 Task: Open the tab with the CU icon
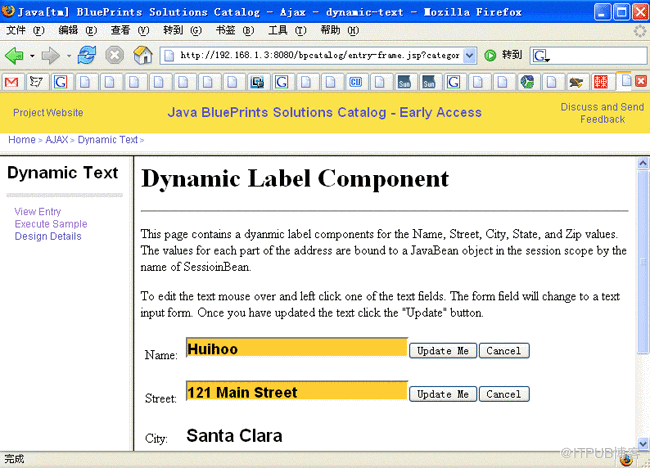[355, 82]
